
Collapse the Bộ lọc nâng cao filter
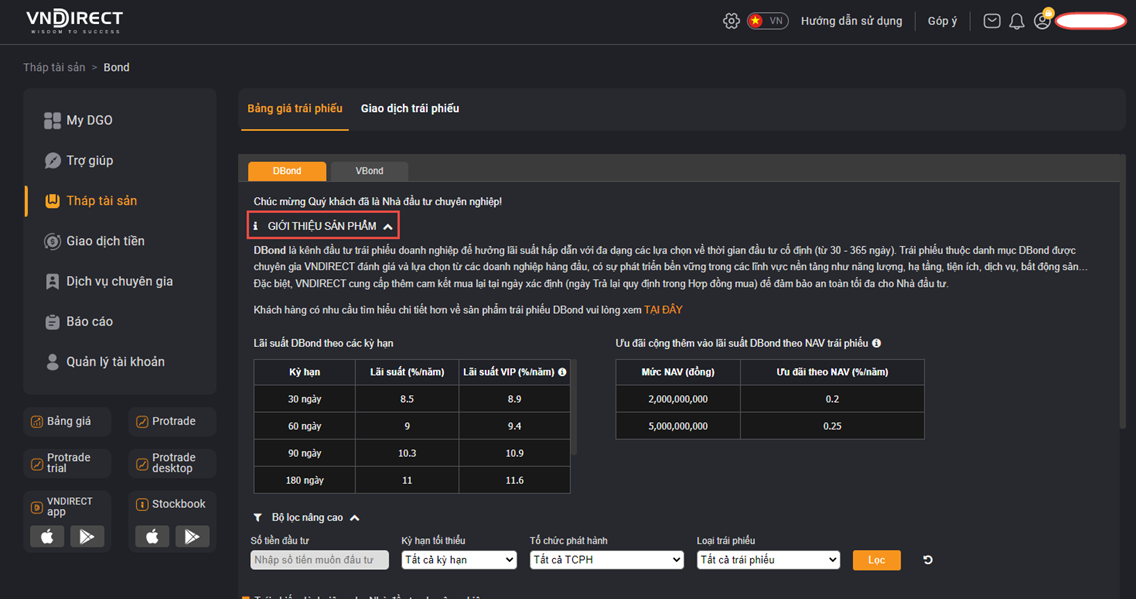click(306, 518)
